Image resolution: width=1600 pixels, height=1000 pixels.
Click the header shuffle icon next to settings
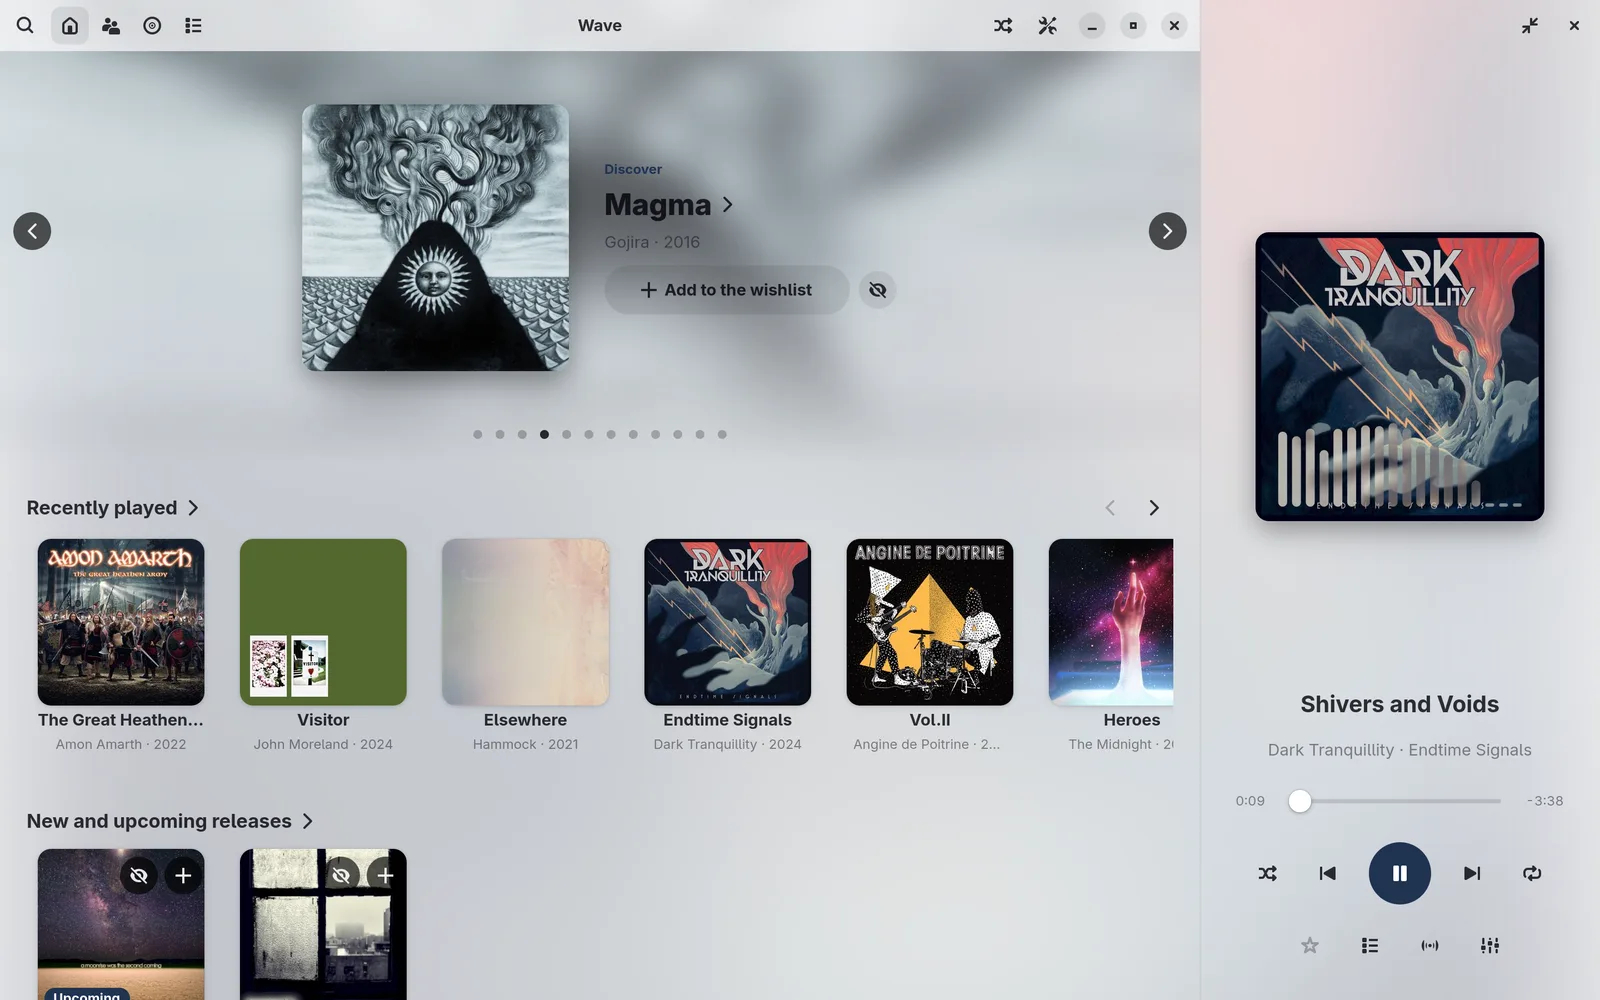[1003, 26]
